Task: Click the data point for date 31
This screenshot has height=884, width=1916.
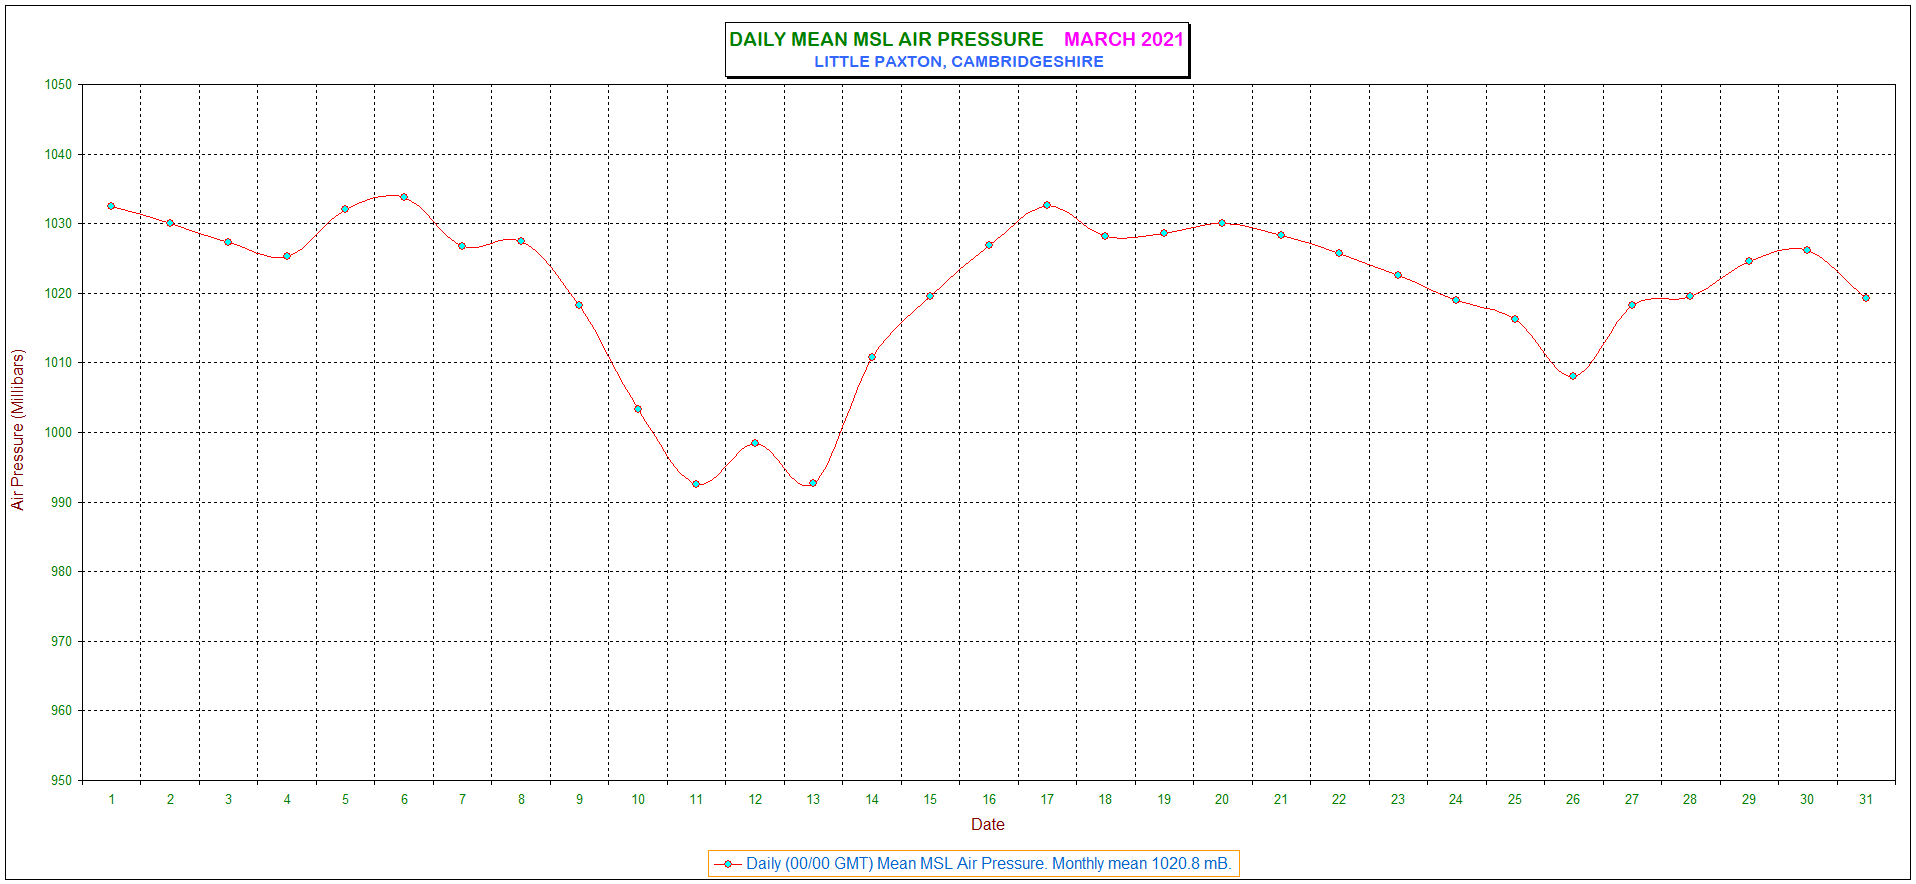Action: (1866, 298)
